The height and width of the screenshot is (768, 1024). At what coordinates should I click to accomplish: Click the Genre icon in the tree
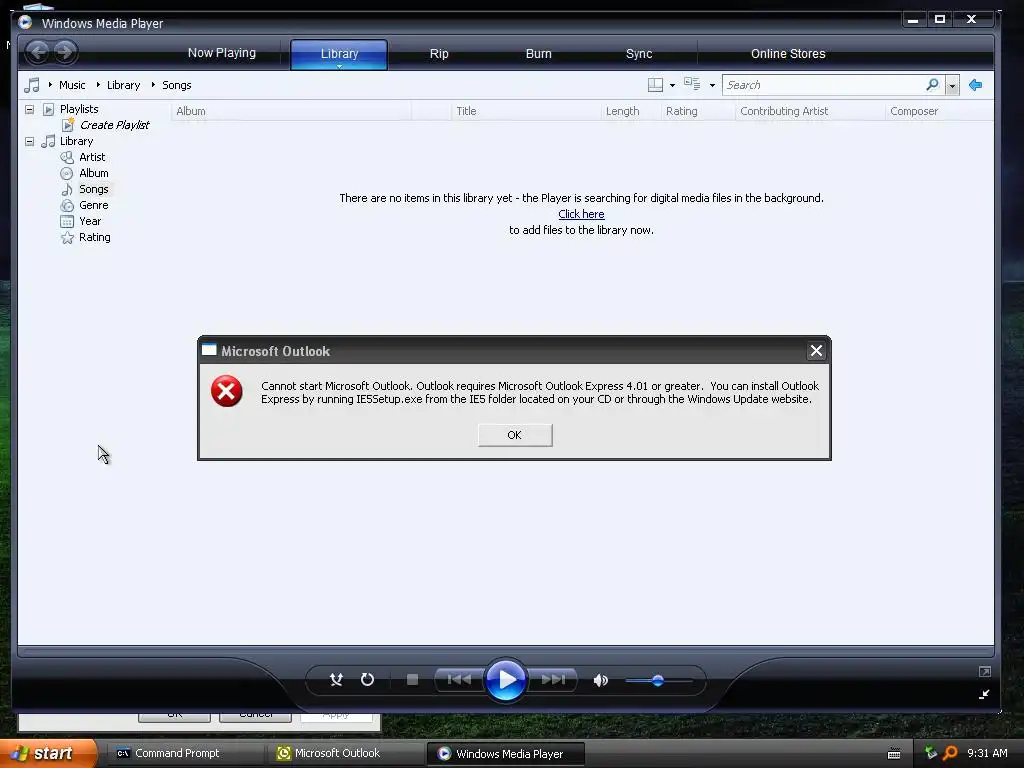[67, 205]
